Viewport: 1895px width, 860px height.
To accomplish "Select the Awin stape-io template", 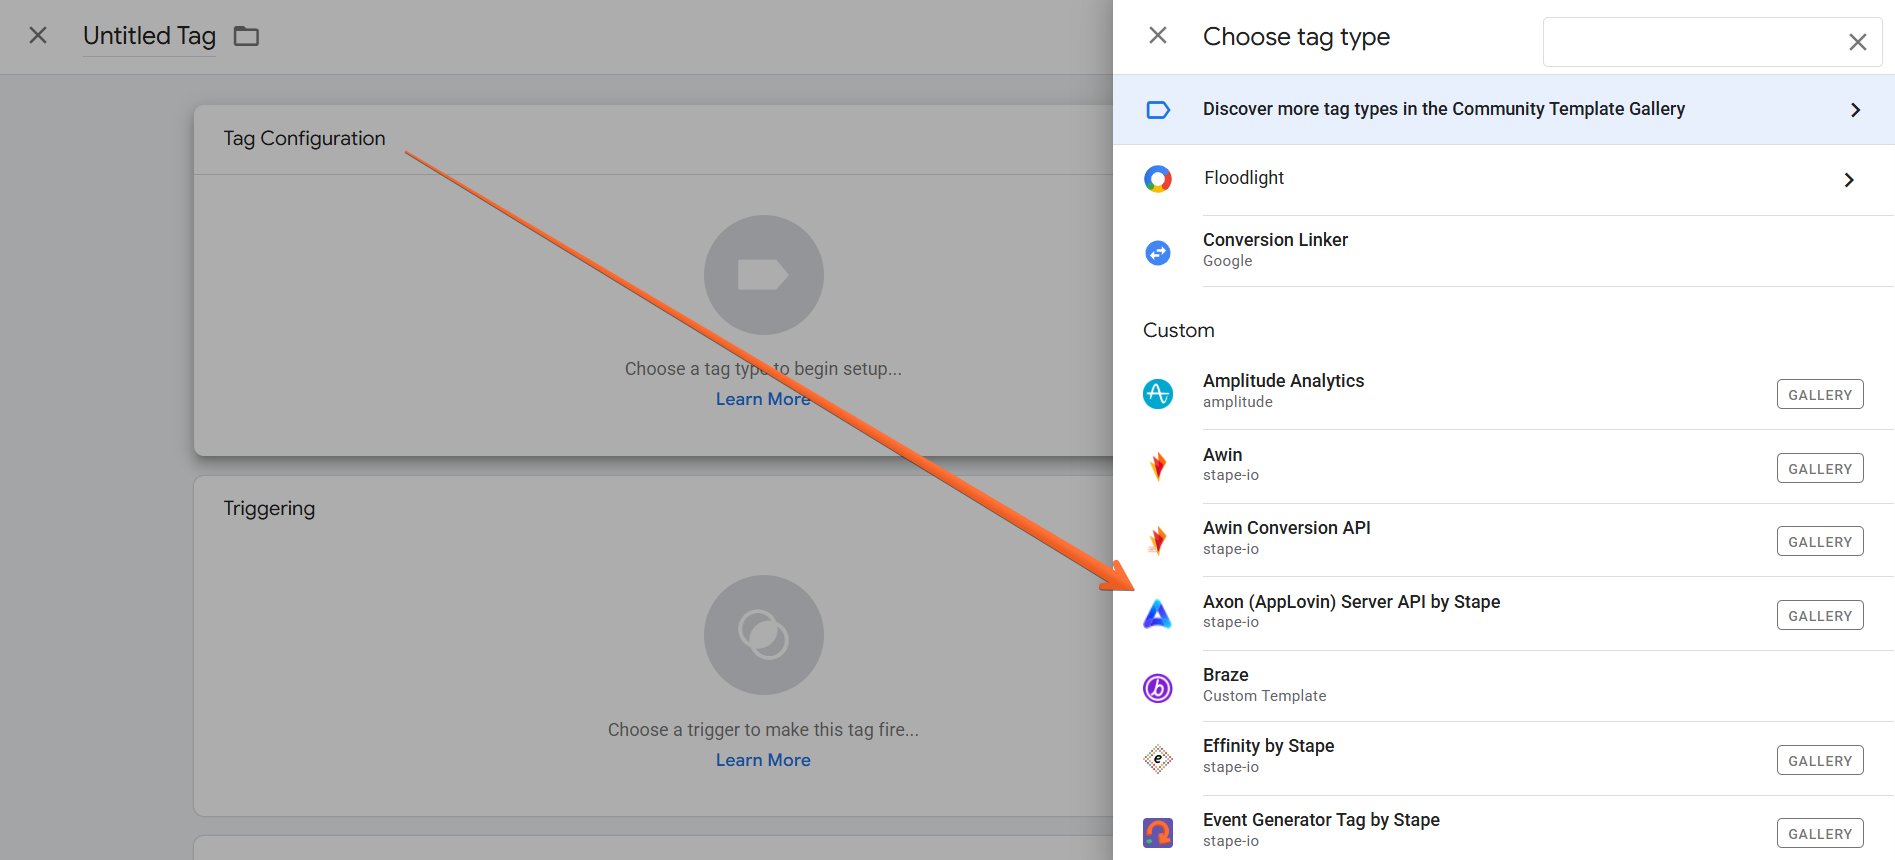I will point(1504,466).
